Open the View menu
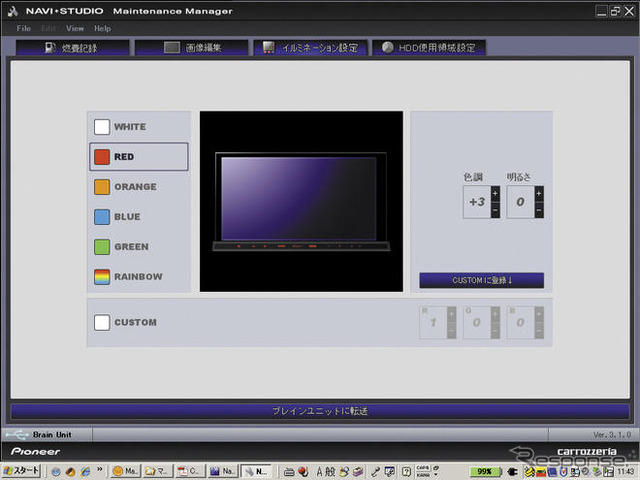The image size is (640, 480). 75,29
